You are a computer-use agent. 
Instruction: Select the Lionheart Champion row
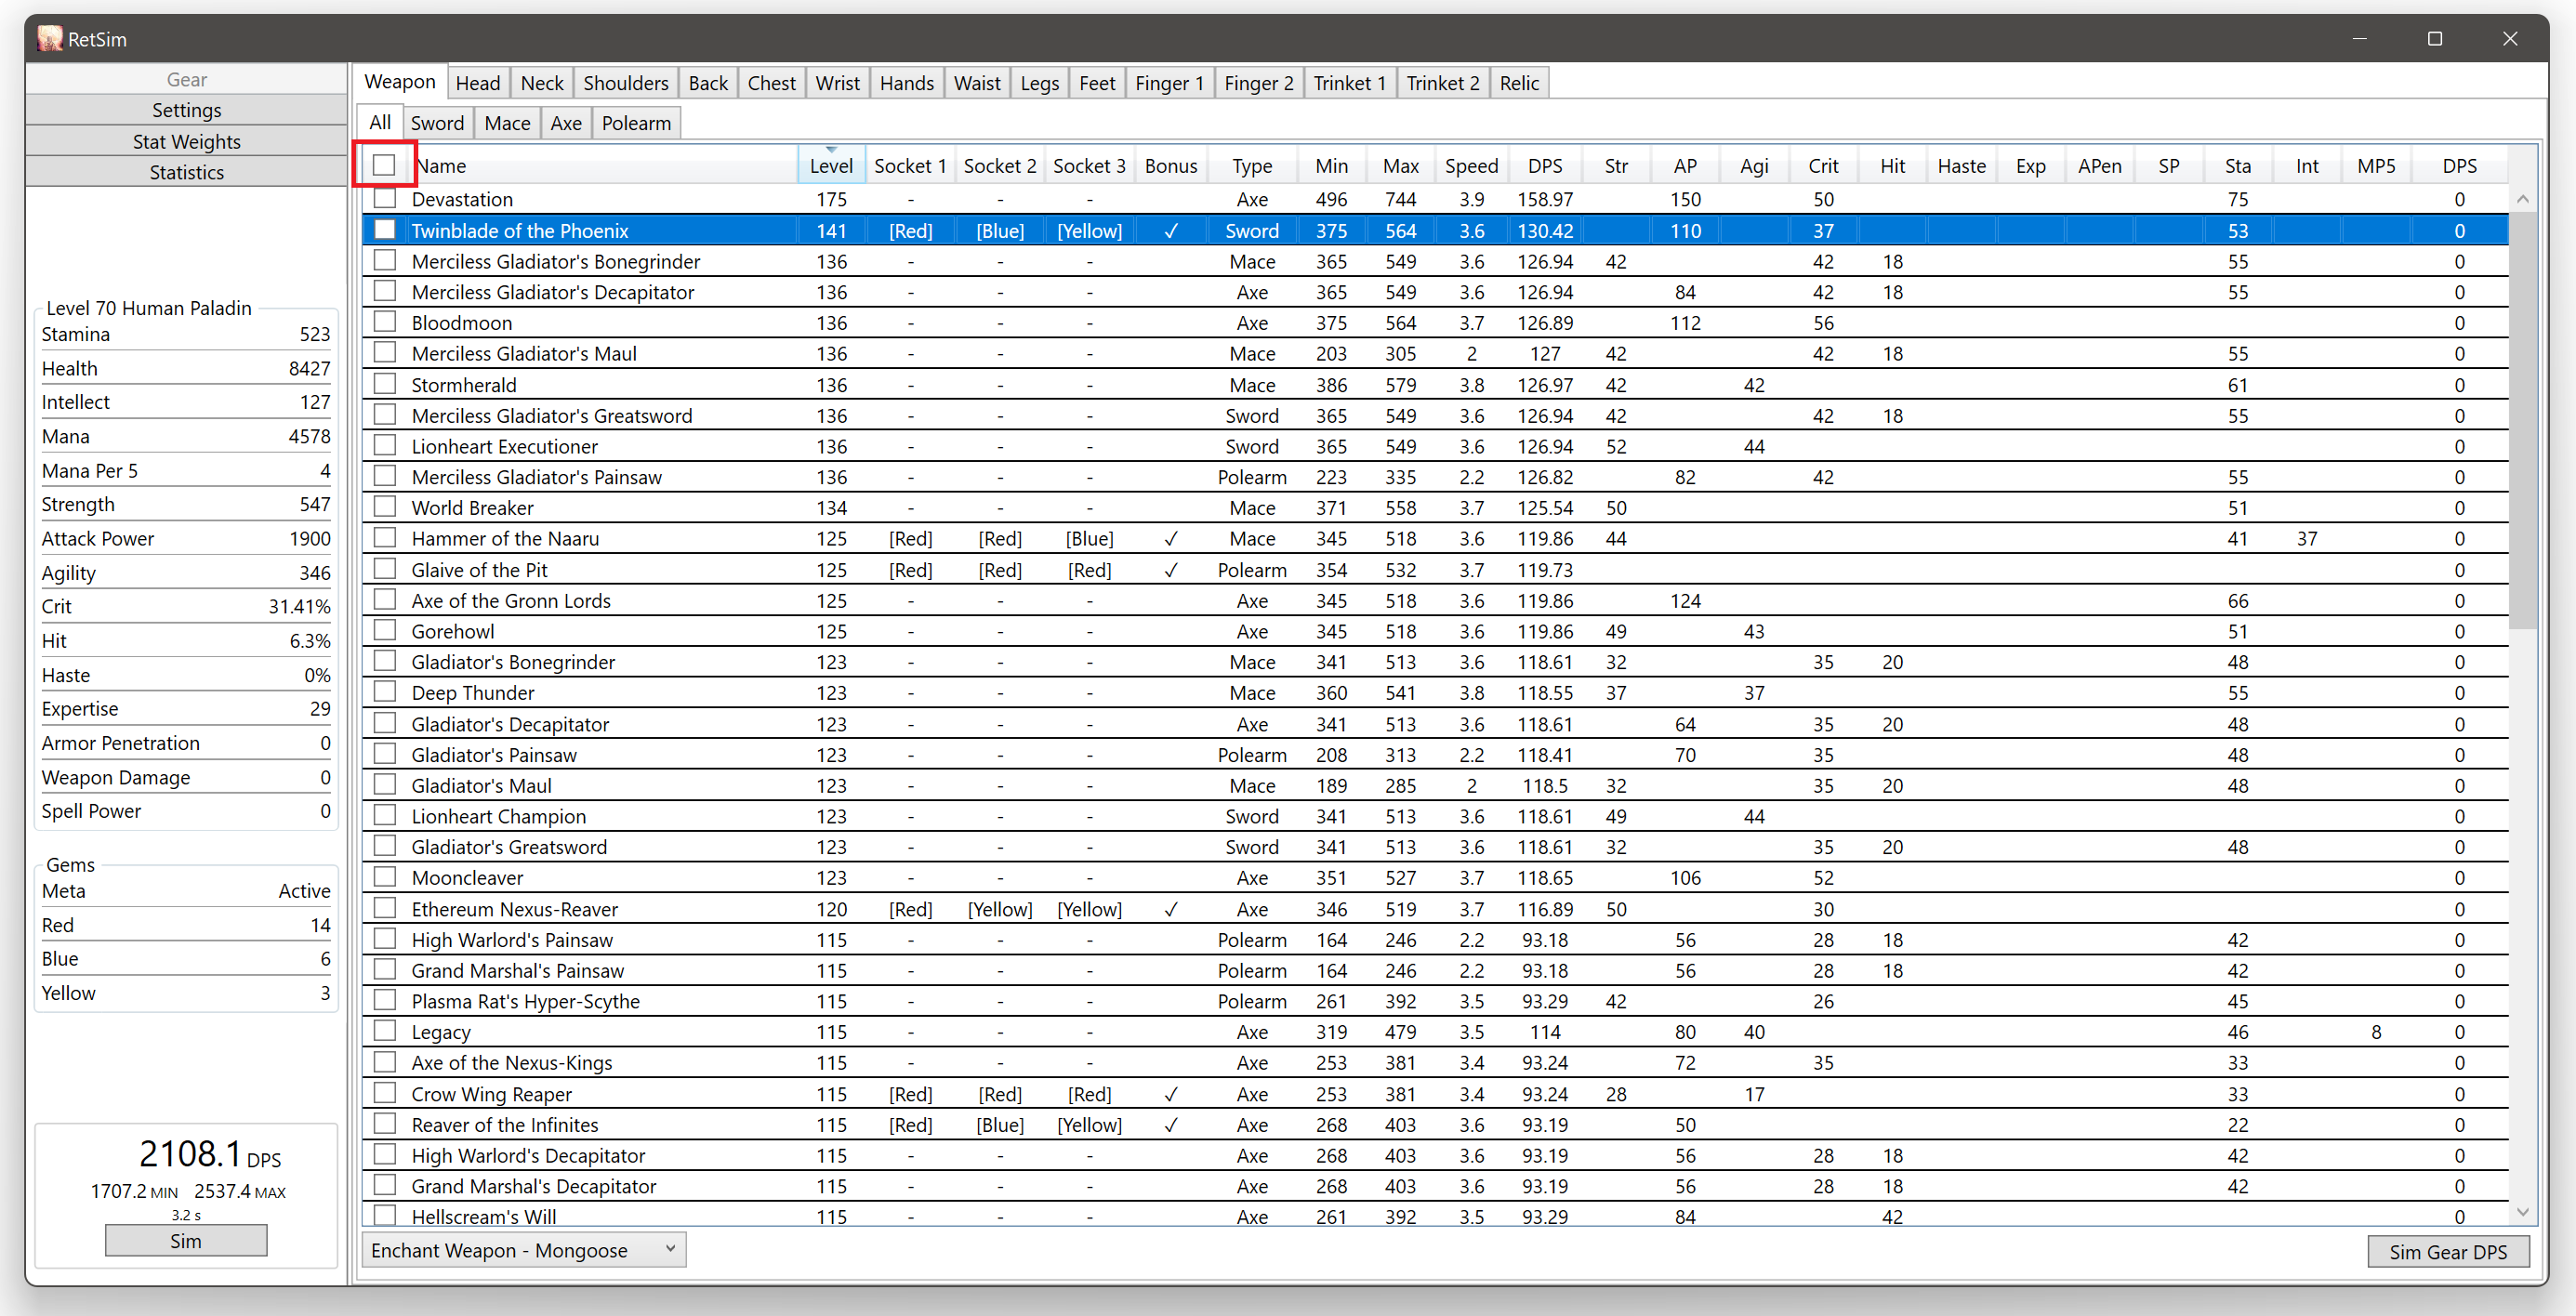1435,816
